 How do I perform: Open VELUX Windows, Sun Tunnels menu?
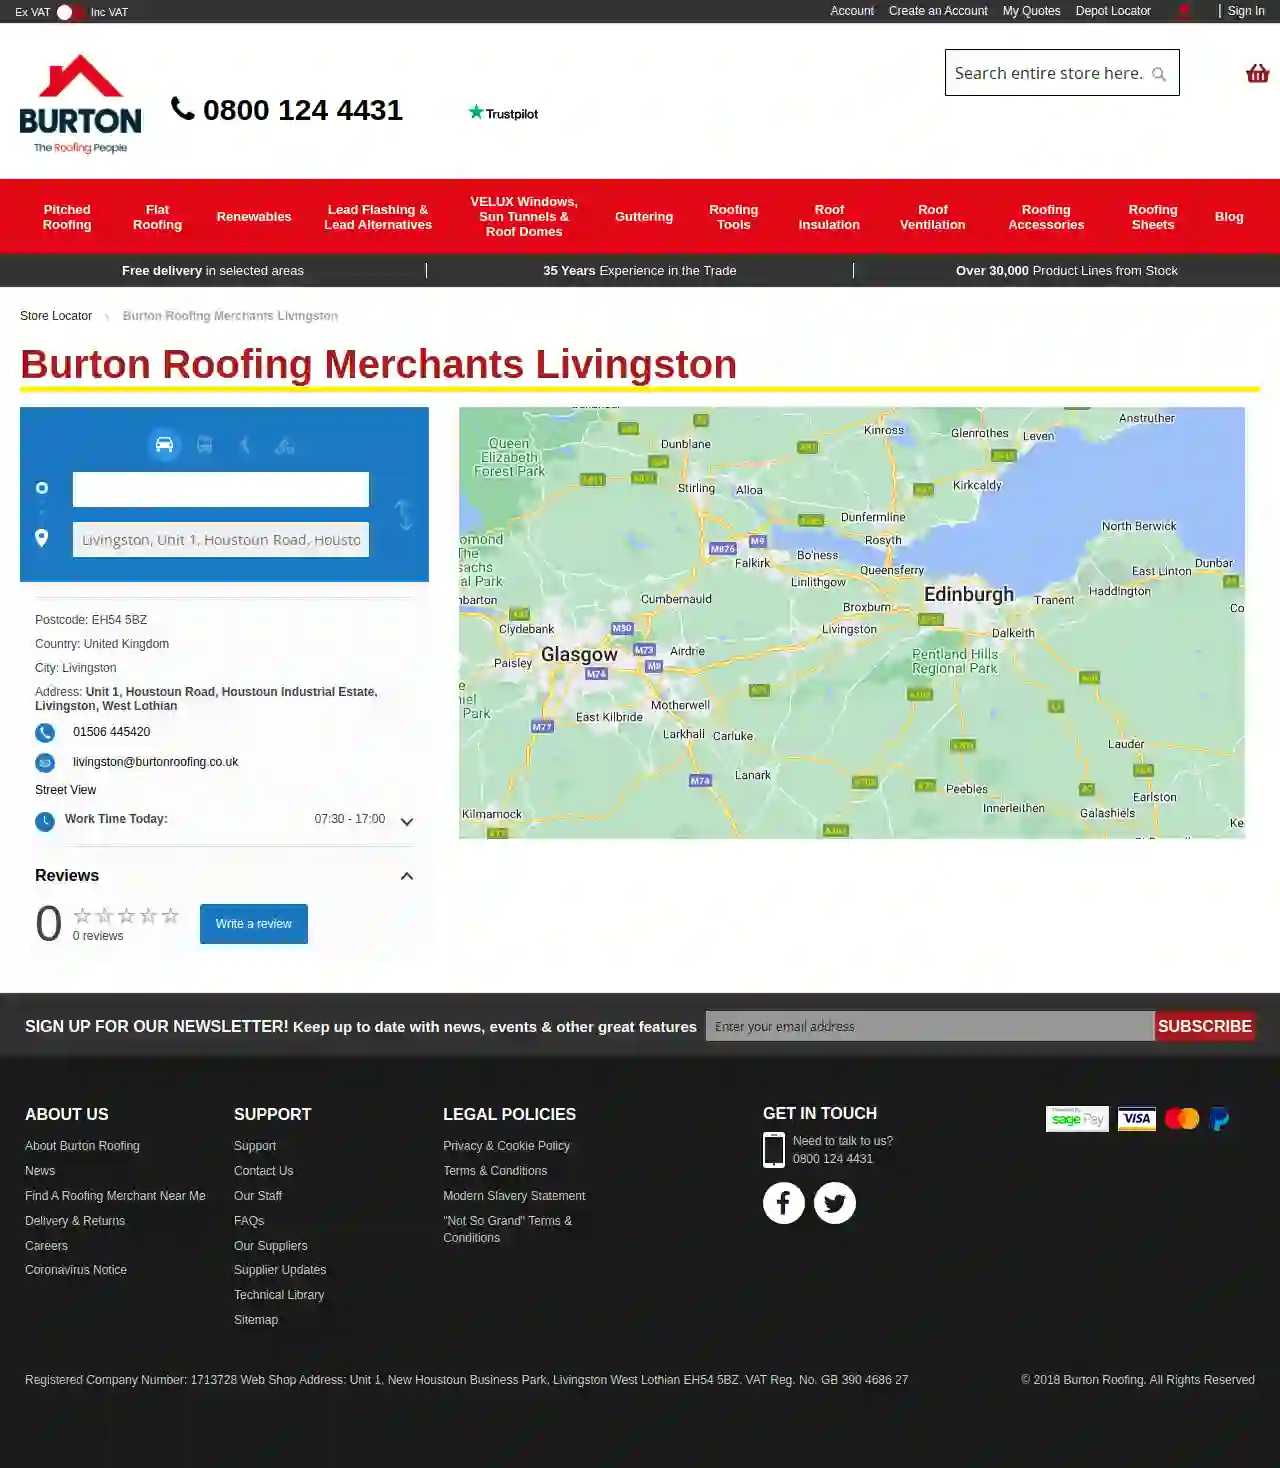pos(524,217)
